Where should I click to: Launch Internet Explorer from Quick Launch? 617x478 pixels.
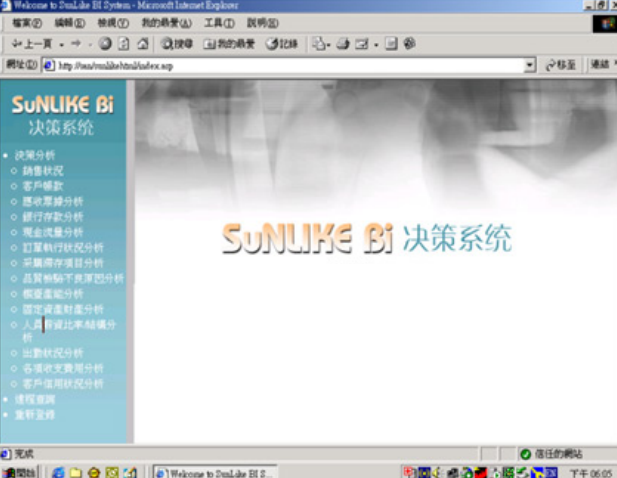tap(58, 472)
